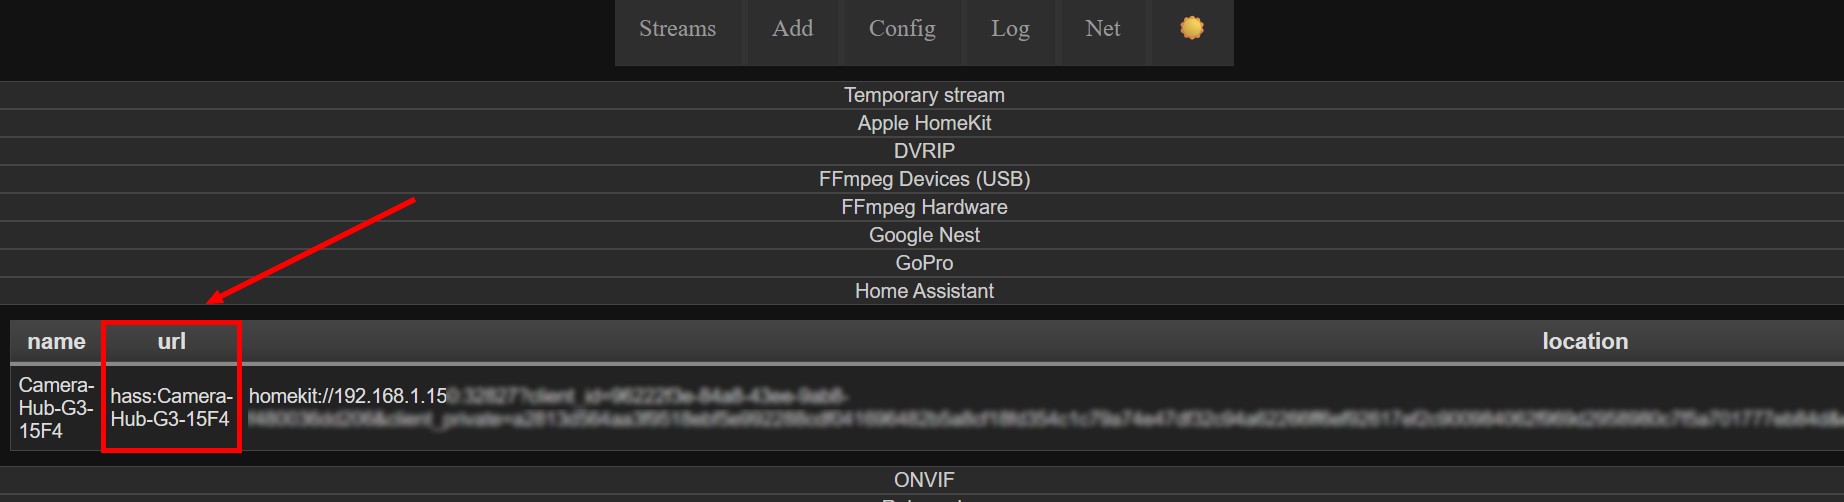Expand the ONVIF section

tap(922, 480)
